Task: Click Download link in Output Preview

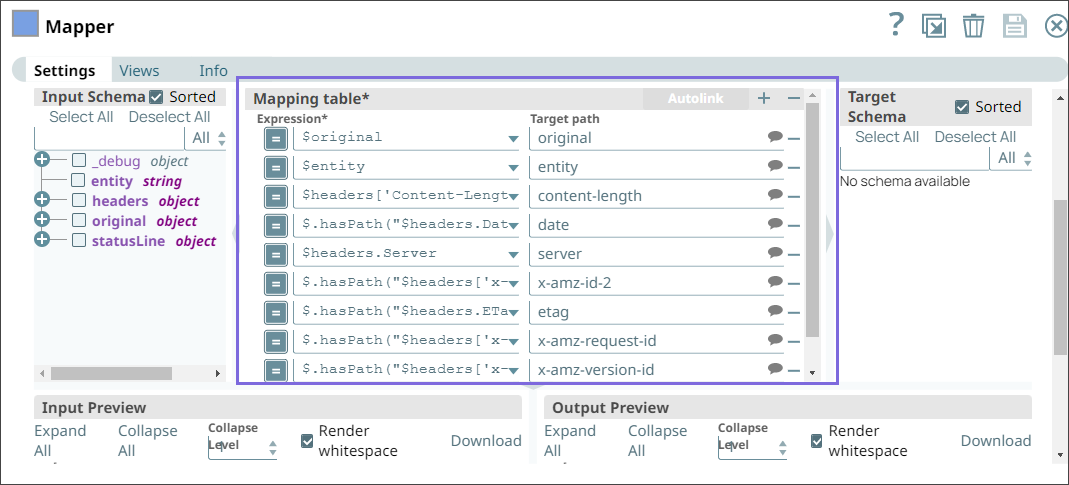Action: click(995, 440)
